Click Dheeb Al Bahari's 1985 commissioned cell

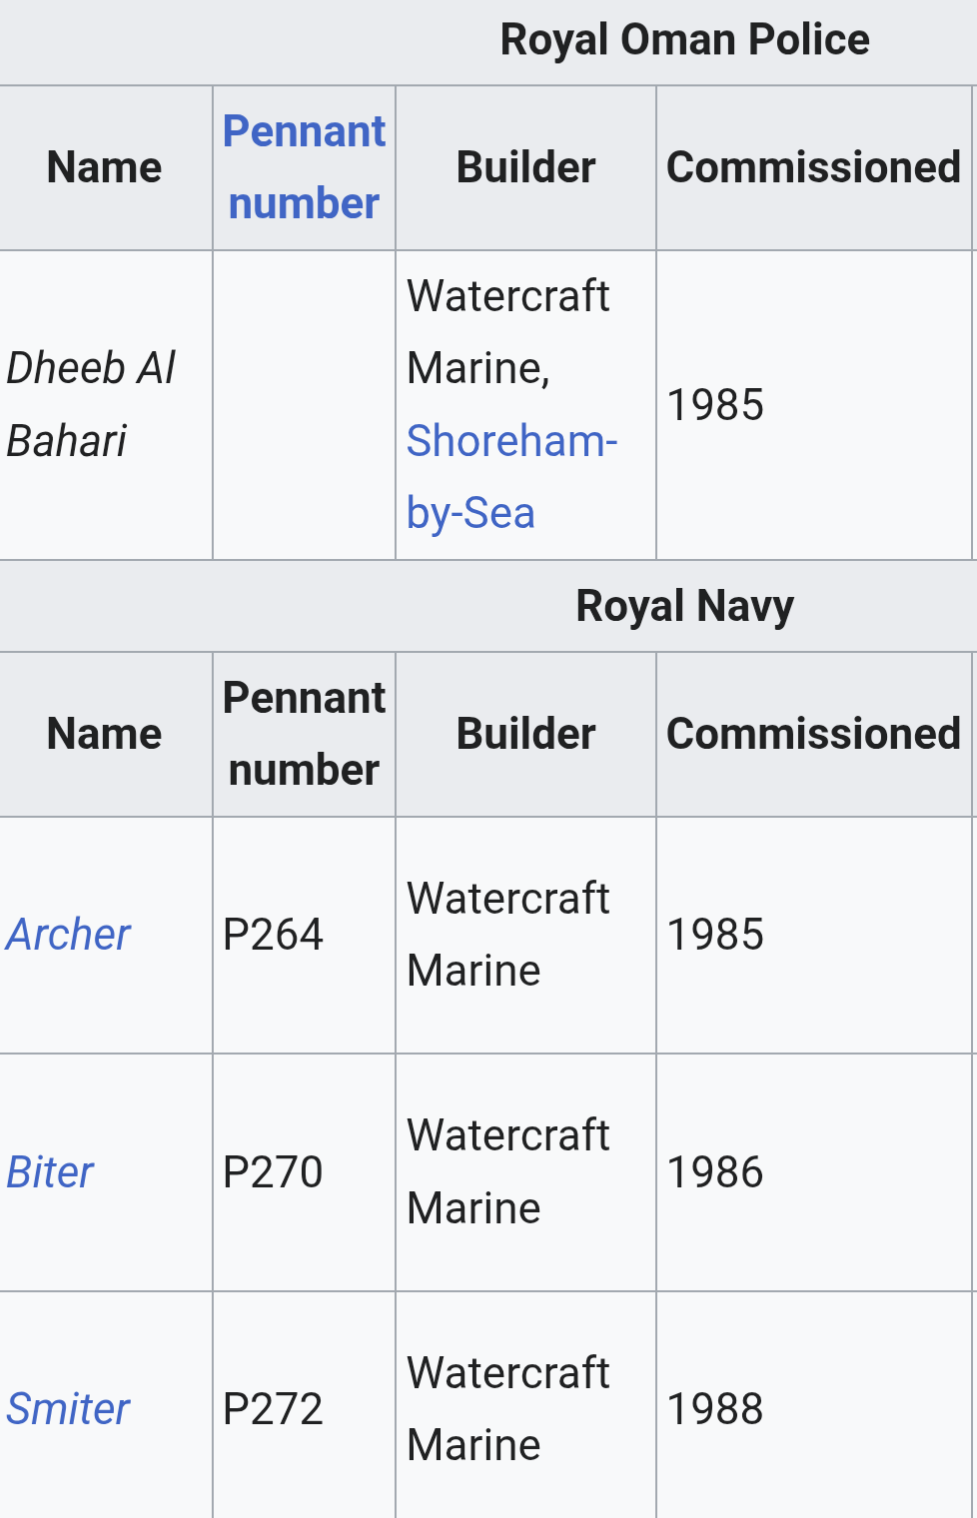point(715,405)
